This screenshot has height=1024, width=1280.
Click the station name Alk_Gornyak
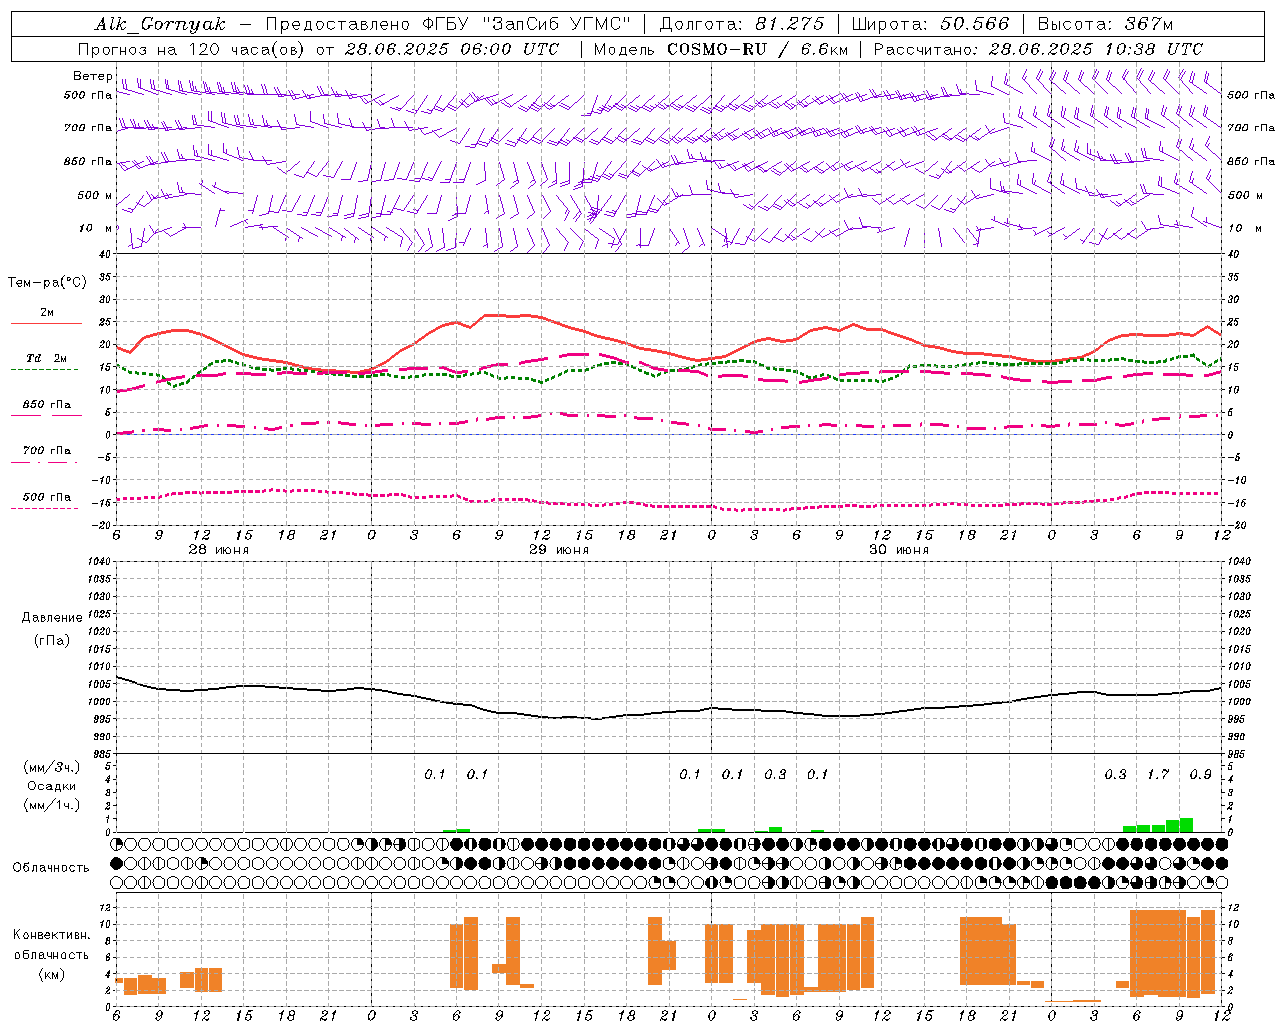coord(161,24)
